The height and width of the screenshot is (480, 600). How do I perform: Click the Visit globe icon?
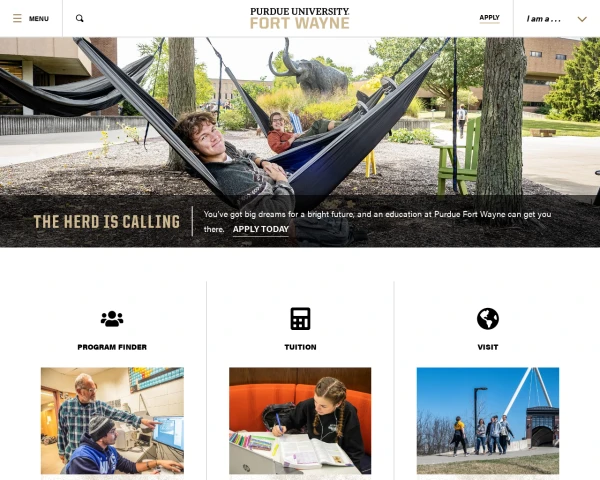coord(488,318)
